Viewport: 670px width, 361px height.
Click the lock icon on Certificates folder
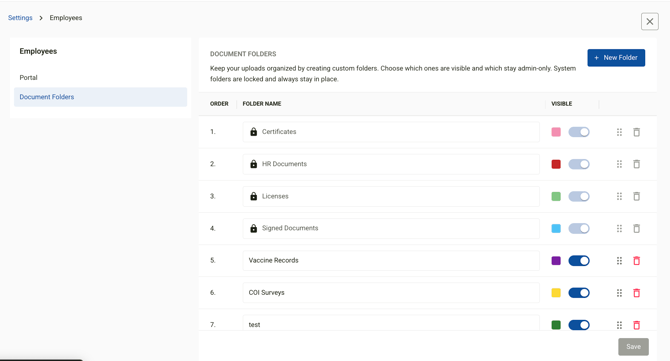click(x=253, y=132)
